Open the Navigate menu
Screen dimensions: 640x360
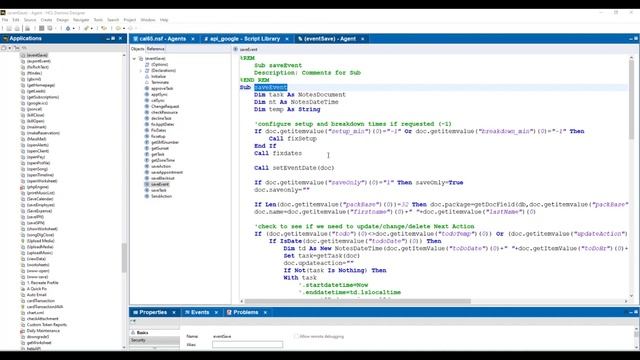coord(81,20)
